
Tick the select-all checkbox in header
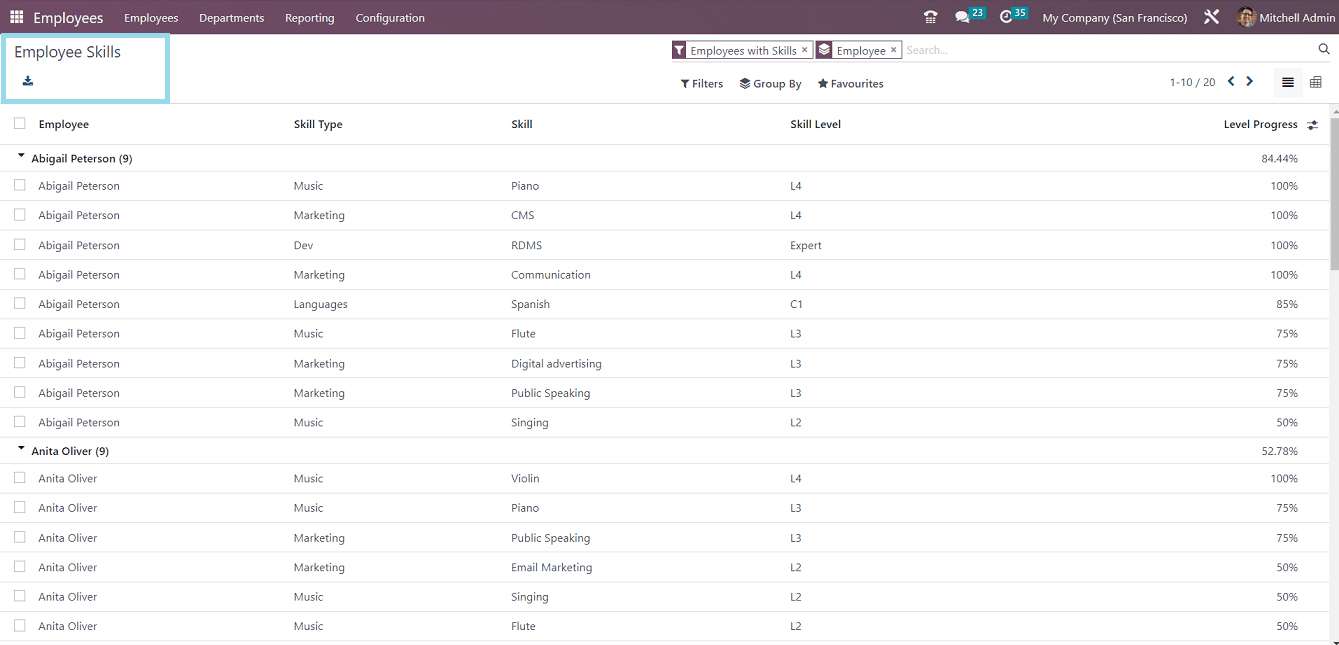[19, 123]
